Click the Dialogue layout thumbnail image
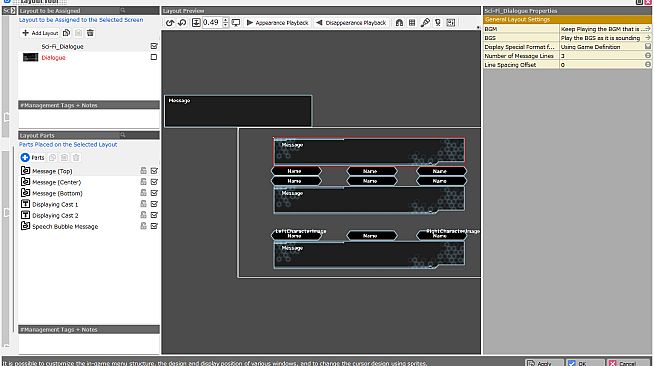Viewport: 654px width, 366px height. 30,57
